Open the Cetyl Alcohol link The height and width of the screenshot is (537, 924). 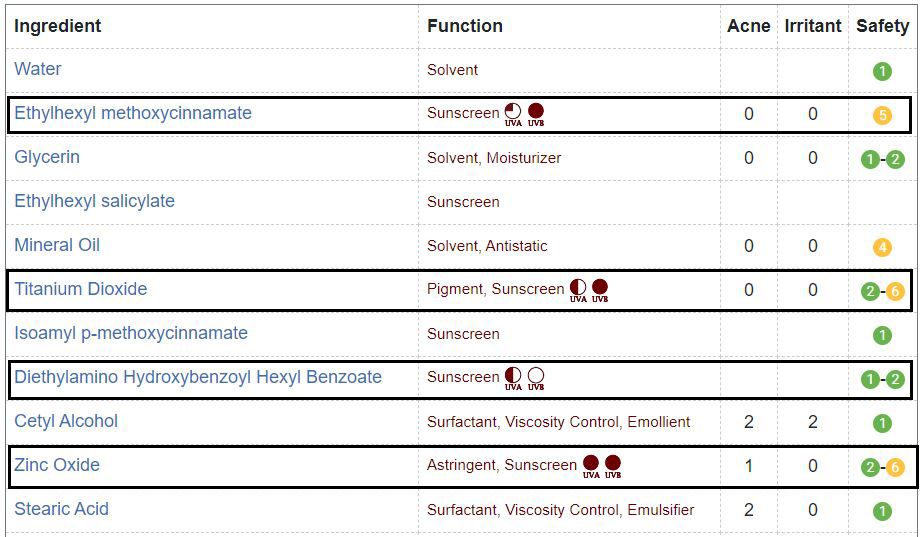tap(66, 421)
